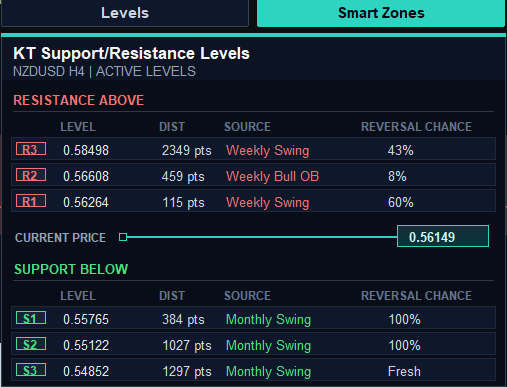Click the KT Support/Resistance Levels title
Screen dimensions: 507x387
click(131, 53)
